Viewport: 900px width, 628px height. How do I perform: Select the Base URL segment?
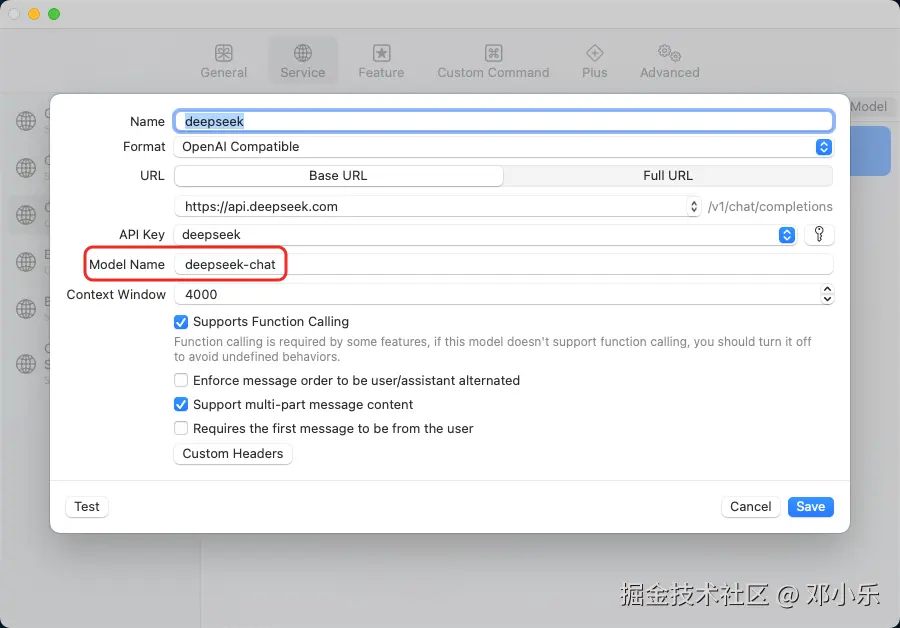[x=338, y=176]
